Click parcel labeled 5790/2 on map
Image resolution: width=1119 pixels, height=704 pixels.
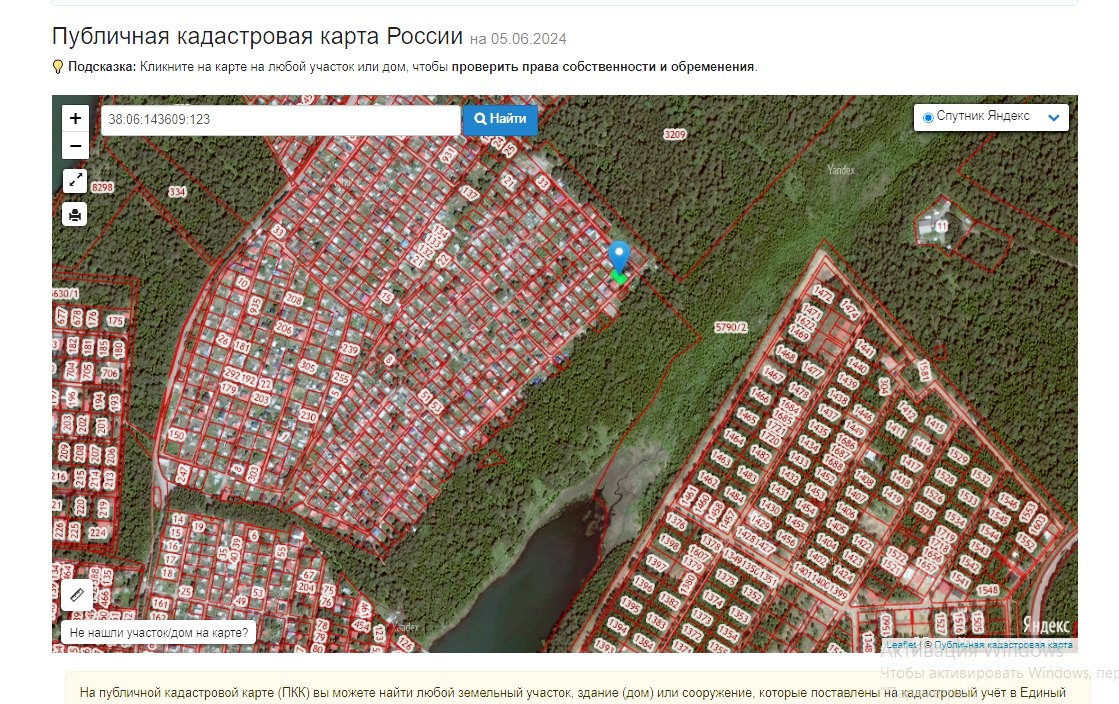click(x=731, y=327)
